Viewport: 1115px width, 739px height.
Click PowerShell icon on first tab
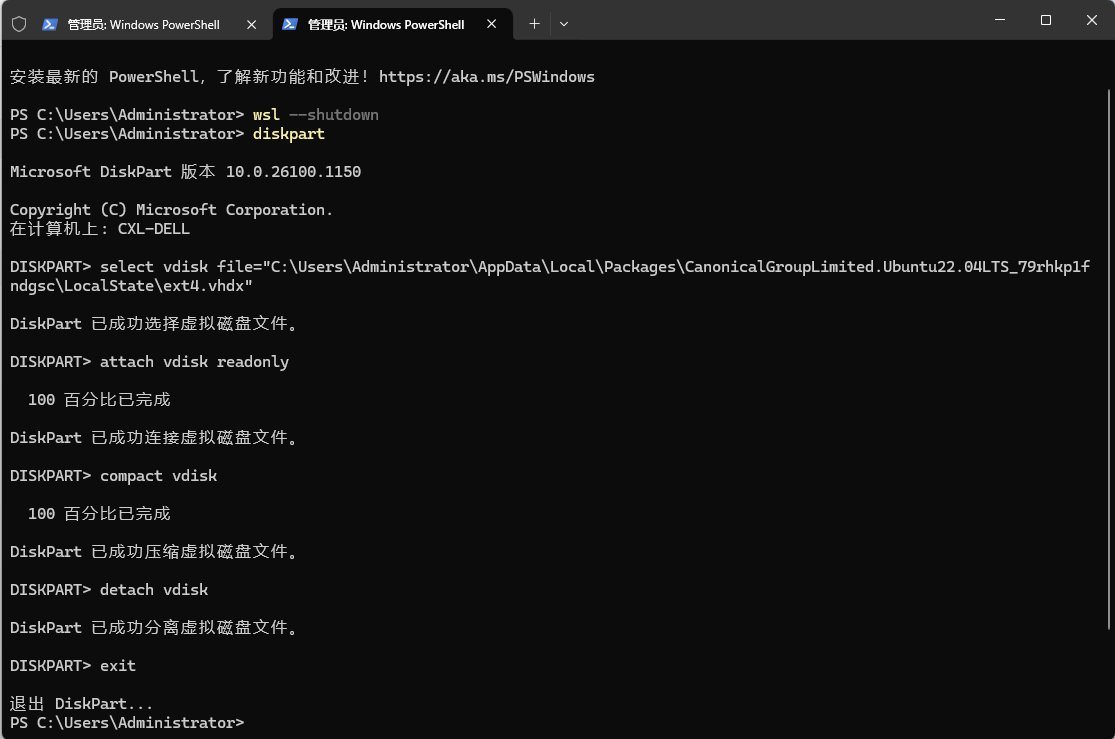[x=50, y=24]
